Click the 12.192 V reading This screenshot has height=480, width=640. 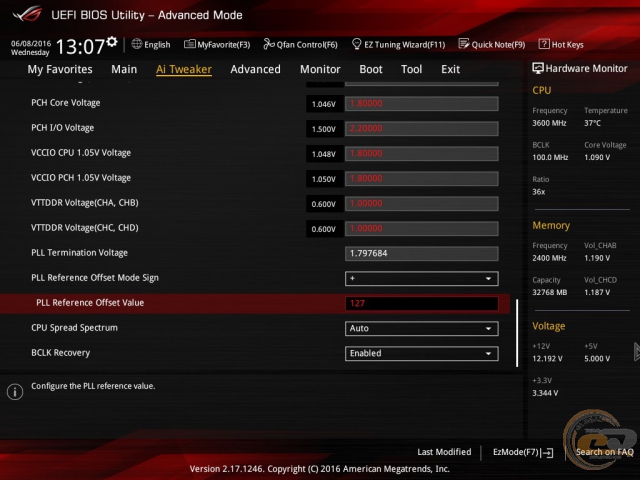click(x=547, y=359)
